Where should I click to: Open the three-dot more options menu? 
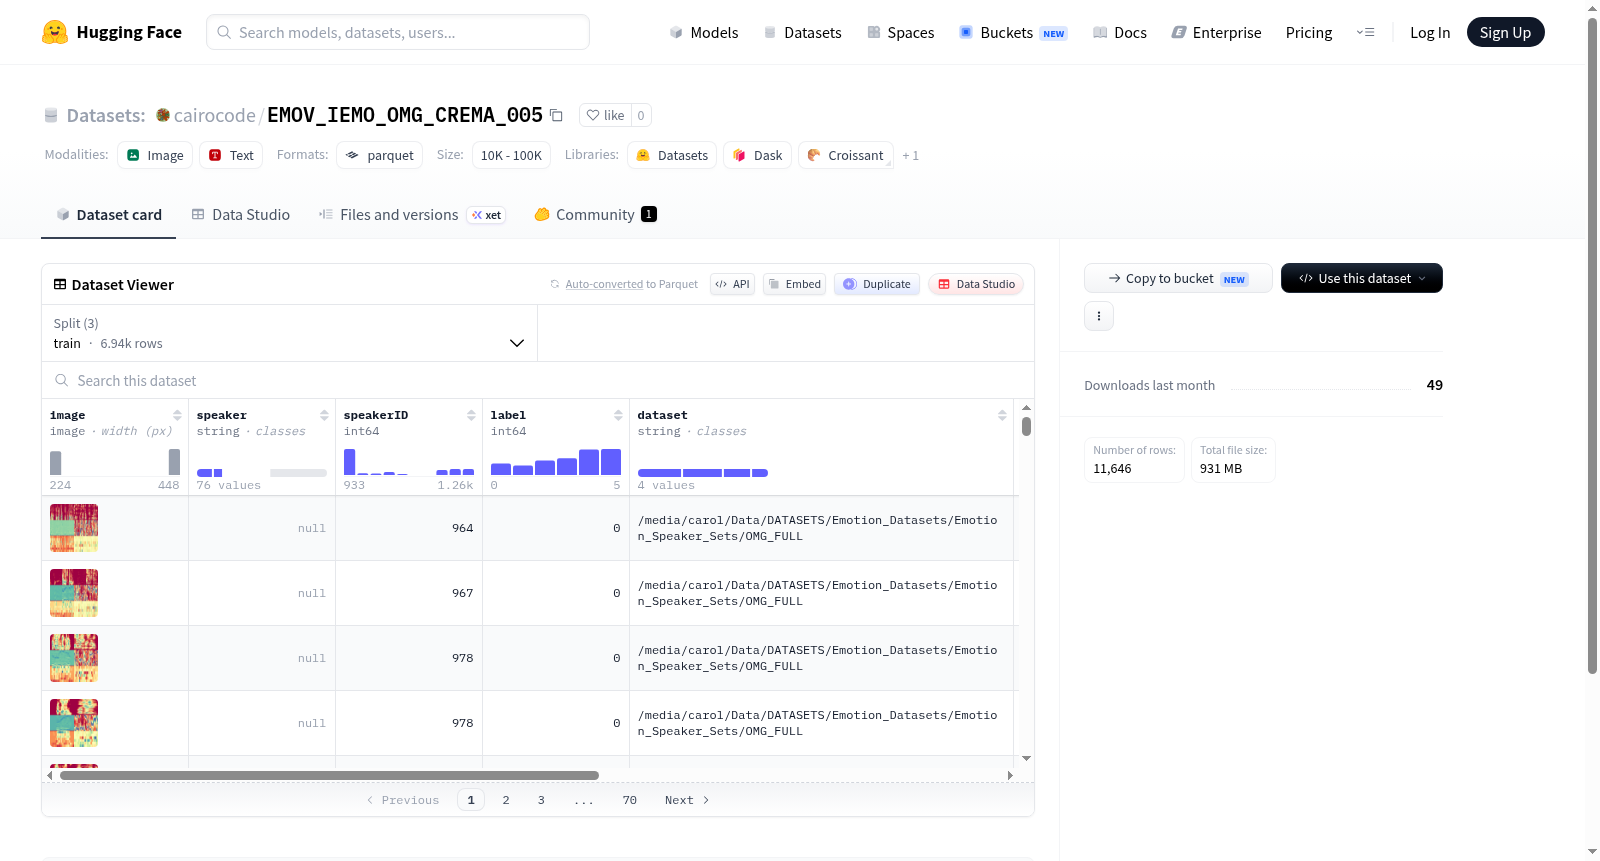pyautogui.click(x=1099, y=316)
